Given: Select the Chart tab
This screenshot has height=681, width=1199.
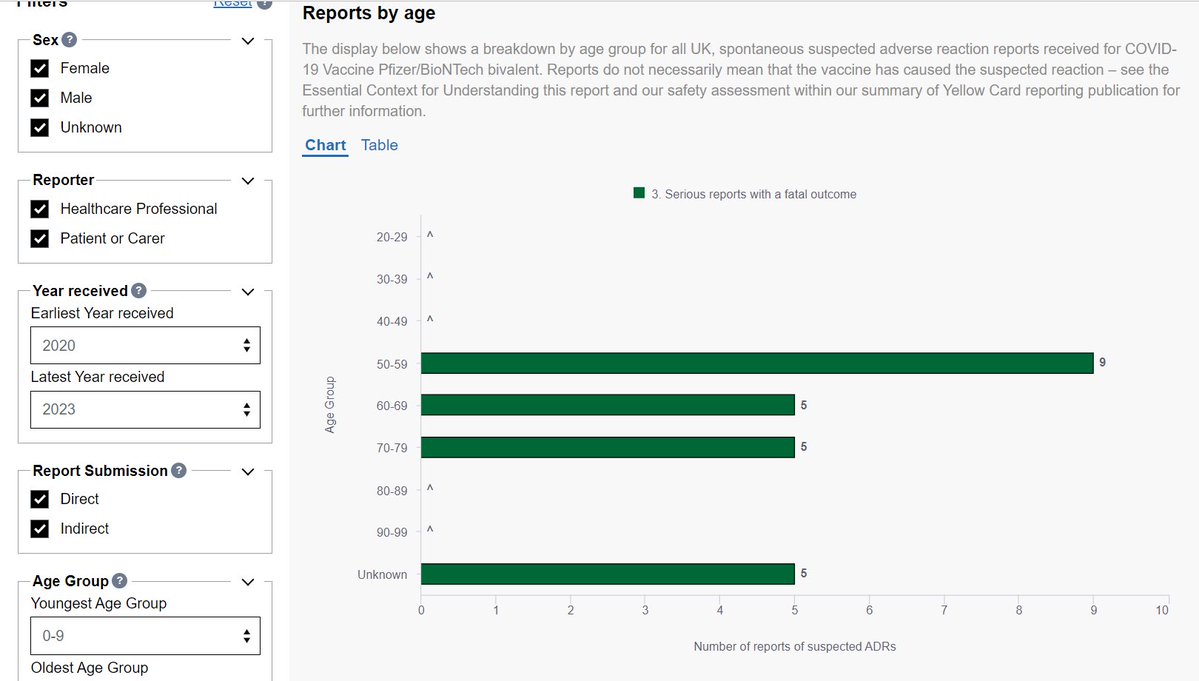Looking at the screenshot, I should (x=325, y=145).
